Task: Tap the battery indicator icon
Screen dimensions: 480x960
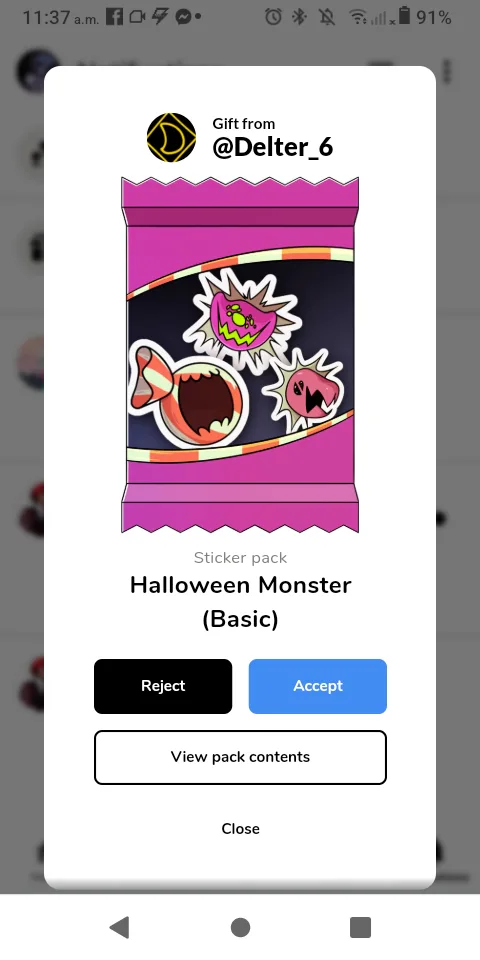Action: 404,16
